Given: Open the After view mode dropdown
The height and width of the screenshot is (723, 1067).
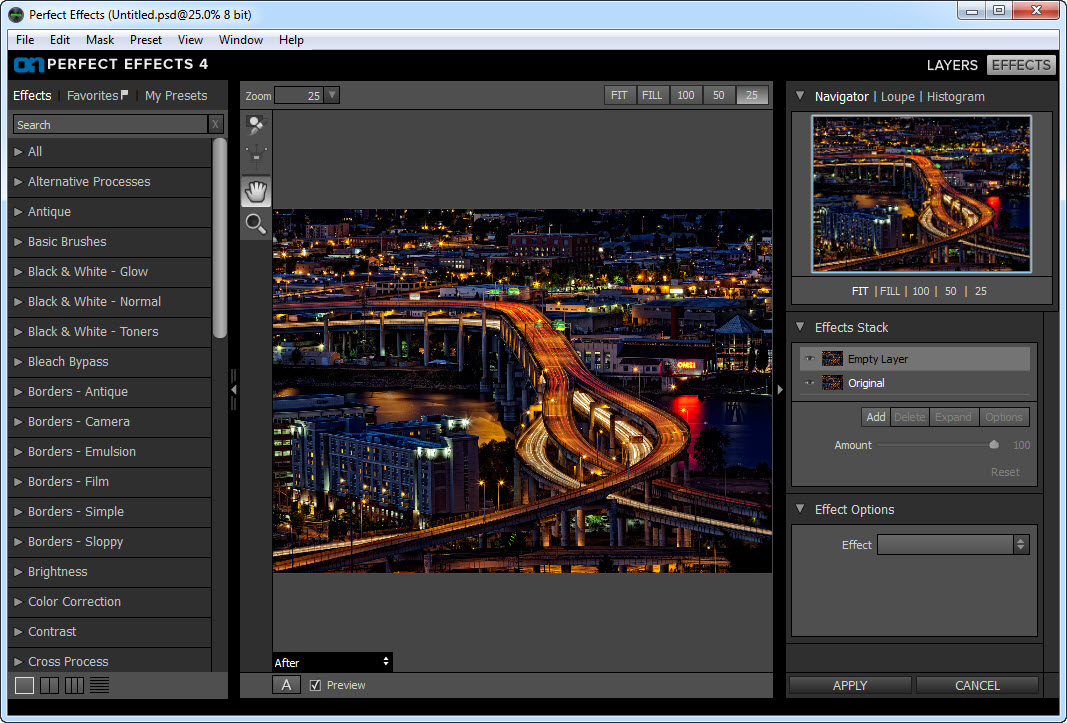Looking at the screenshot, I should [332, 662].
